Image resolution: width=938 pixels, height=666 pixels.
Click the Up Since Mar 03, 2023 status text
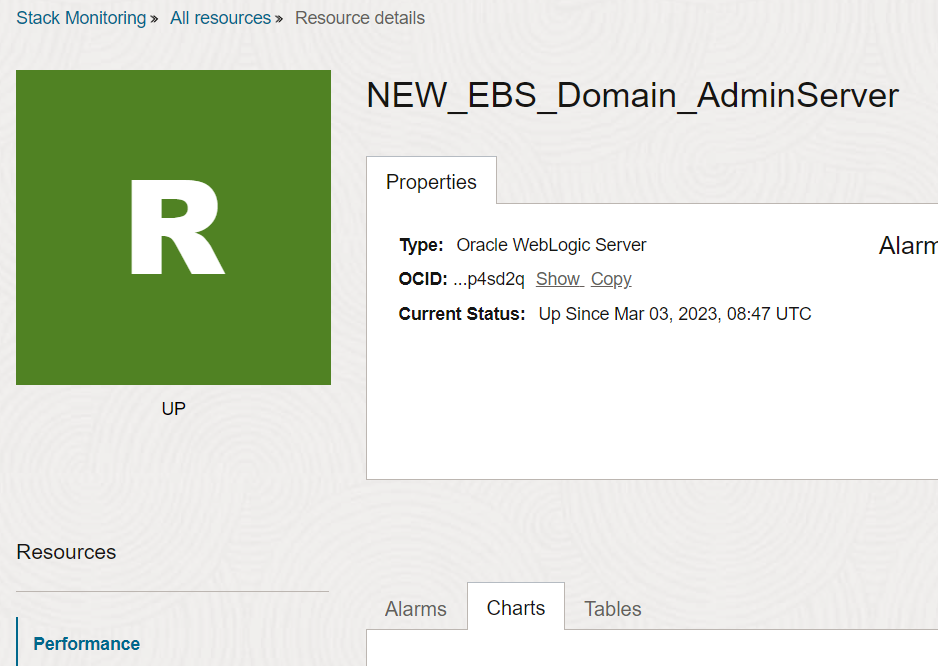point(675,314)
